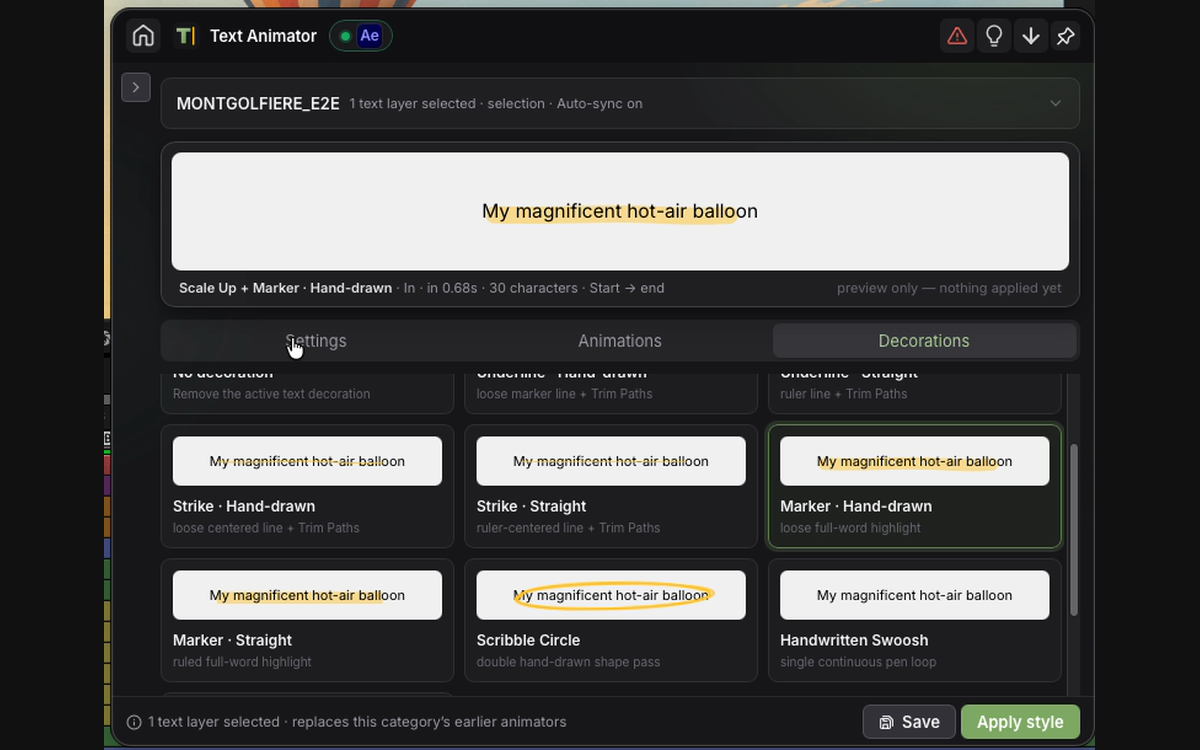
Task: Click the Save button
Action: pos(909,722)
